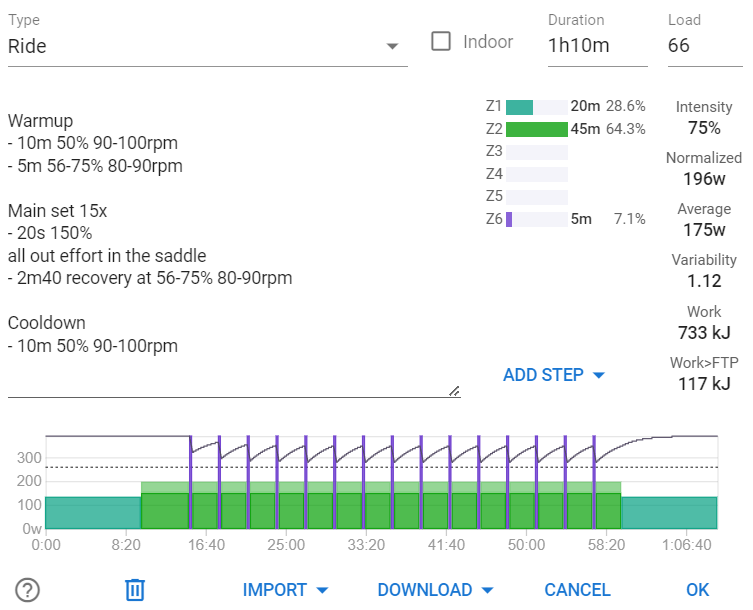Click the Import dropdown caret

point(323,590)
